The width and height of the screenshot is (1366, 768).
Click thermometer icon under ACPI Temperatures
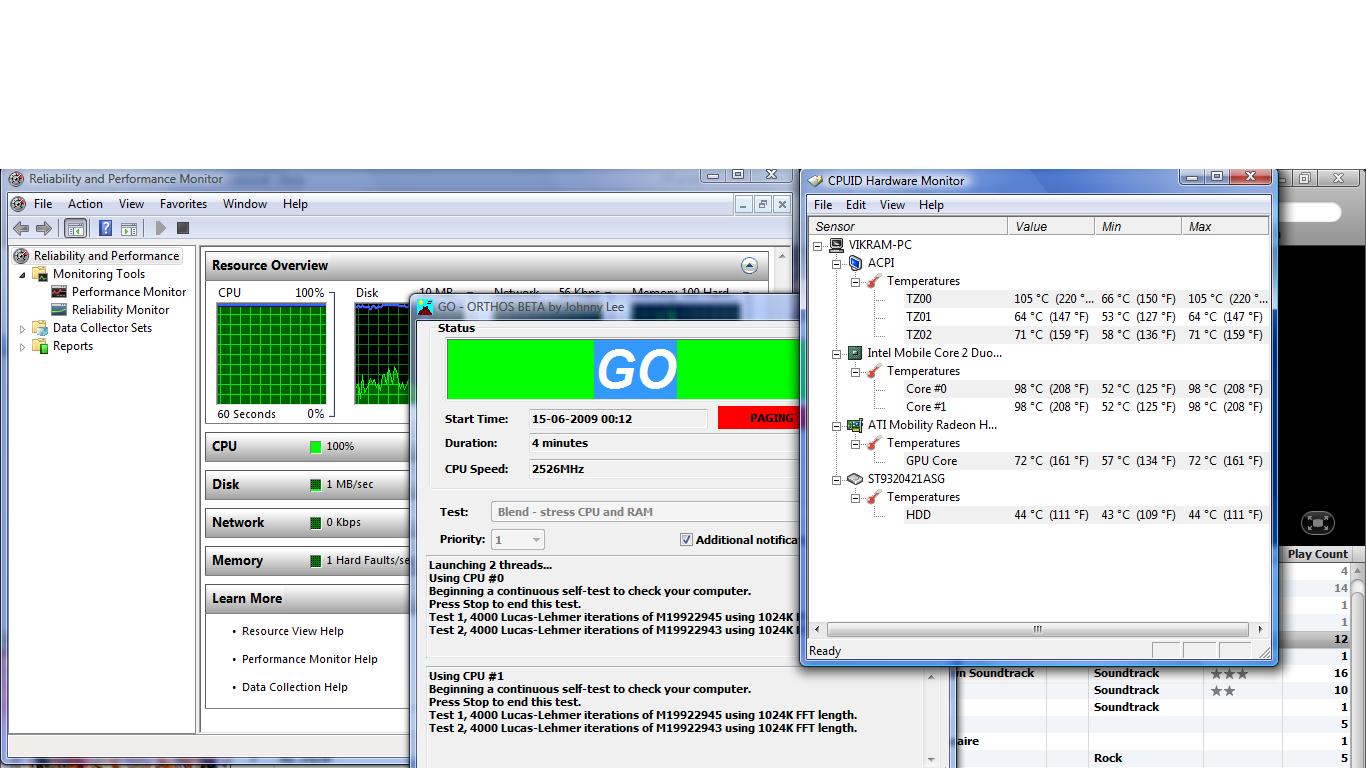(874, 281)
